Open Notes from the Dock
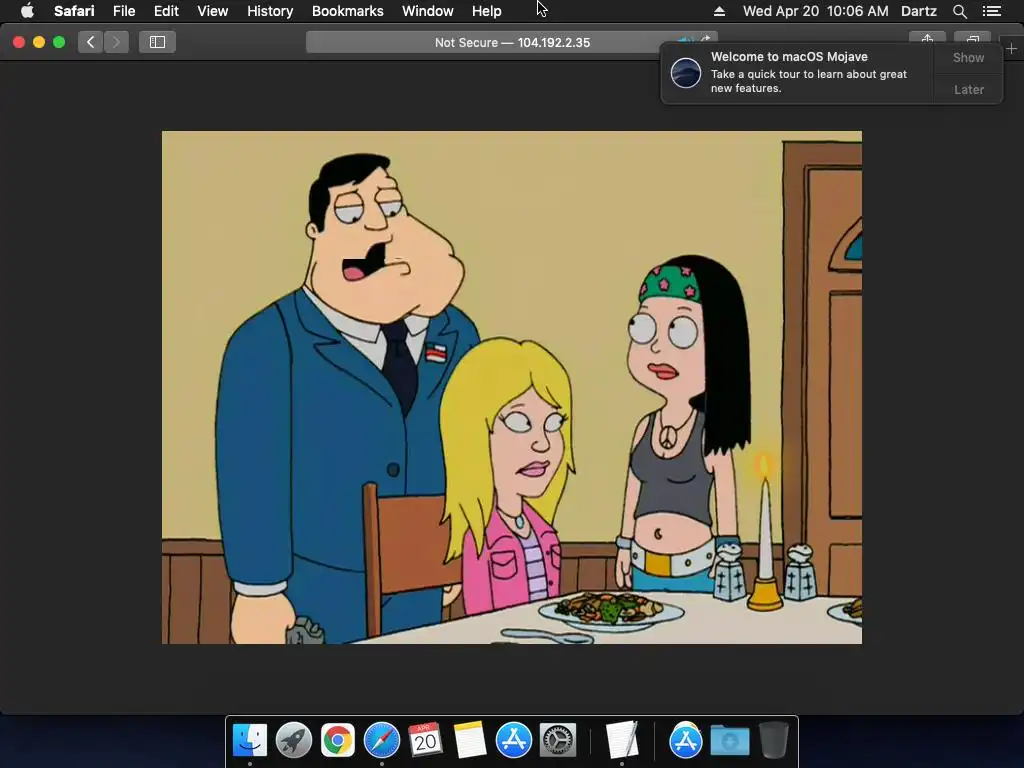This screenshot has height=768, width=1024. [x=470, y=740]
